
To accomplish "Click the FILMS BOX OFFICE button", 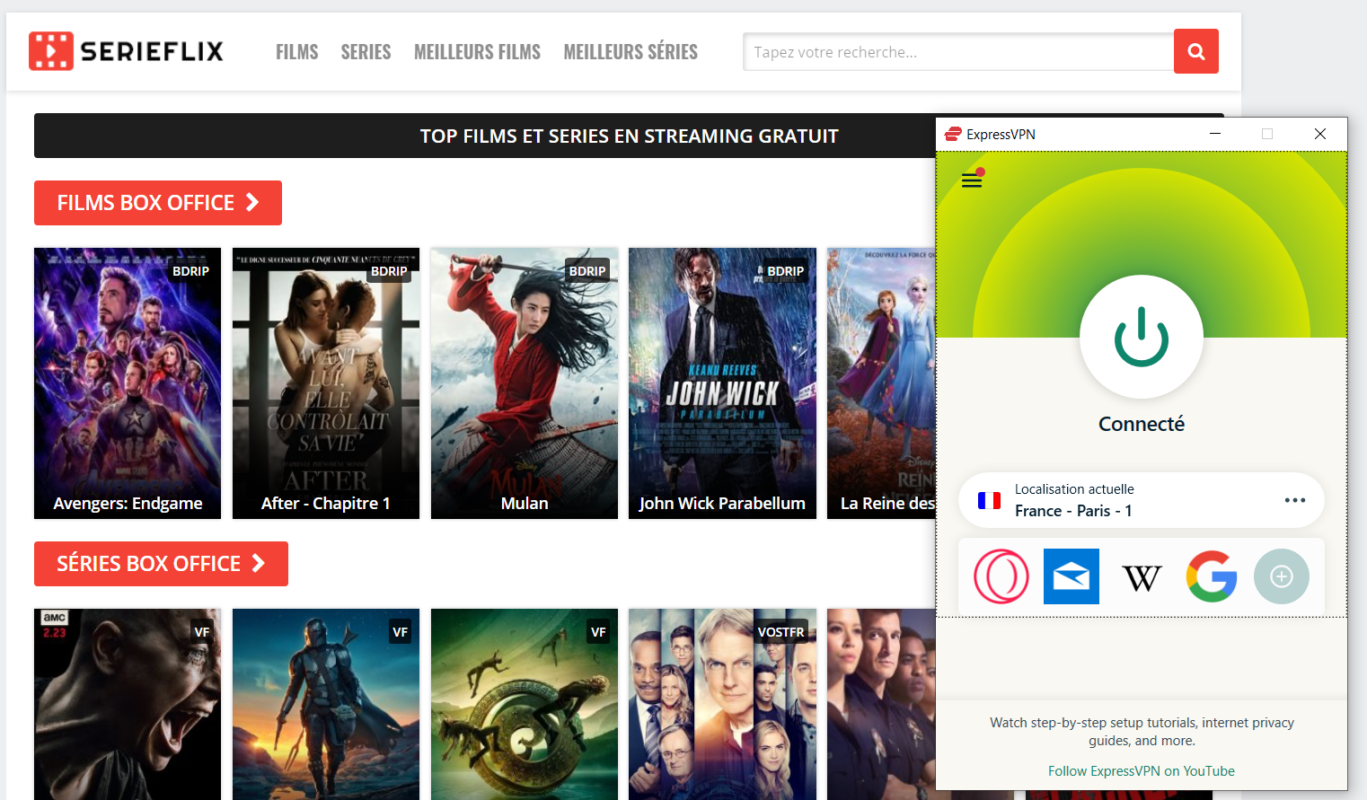I will [x=158, y=203].
